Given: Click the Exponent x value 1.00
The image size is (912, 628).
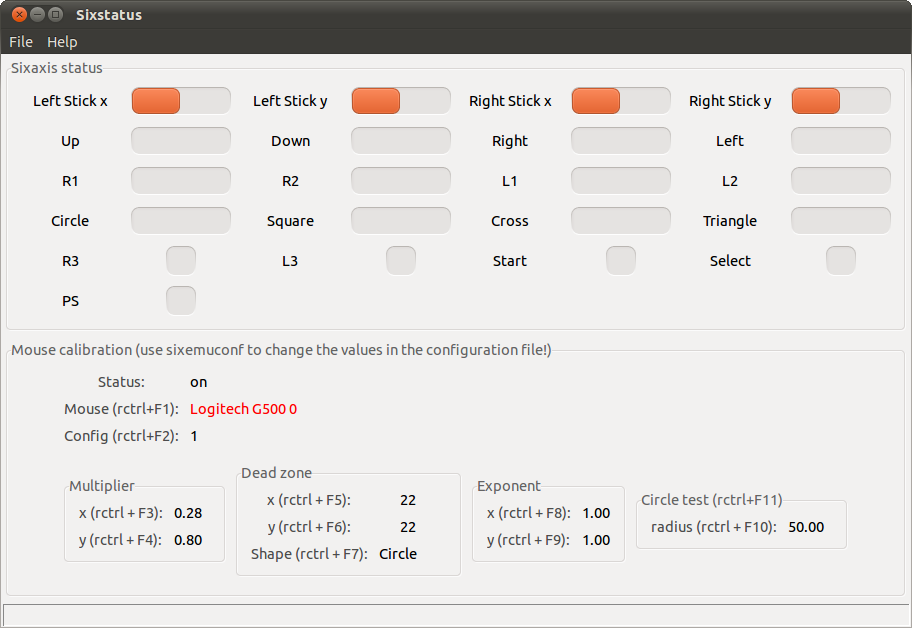Looking at the screenshot, I should point(596,513).
